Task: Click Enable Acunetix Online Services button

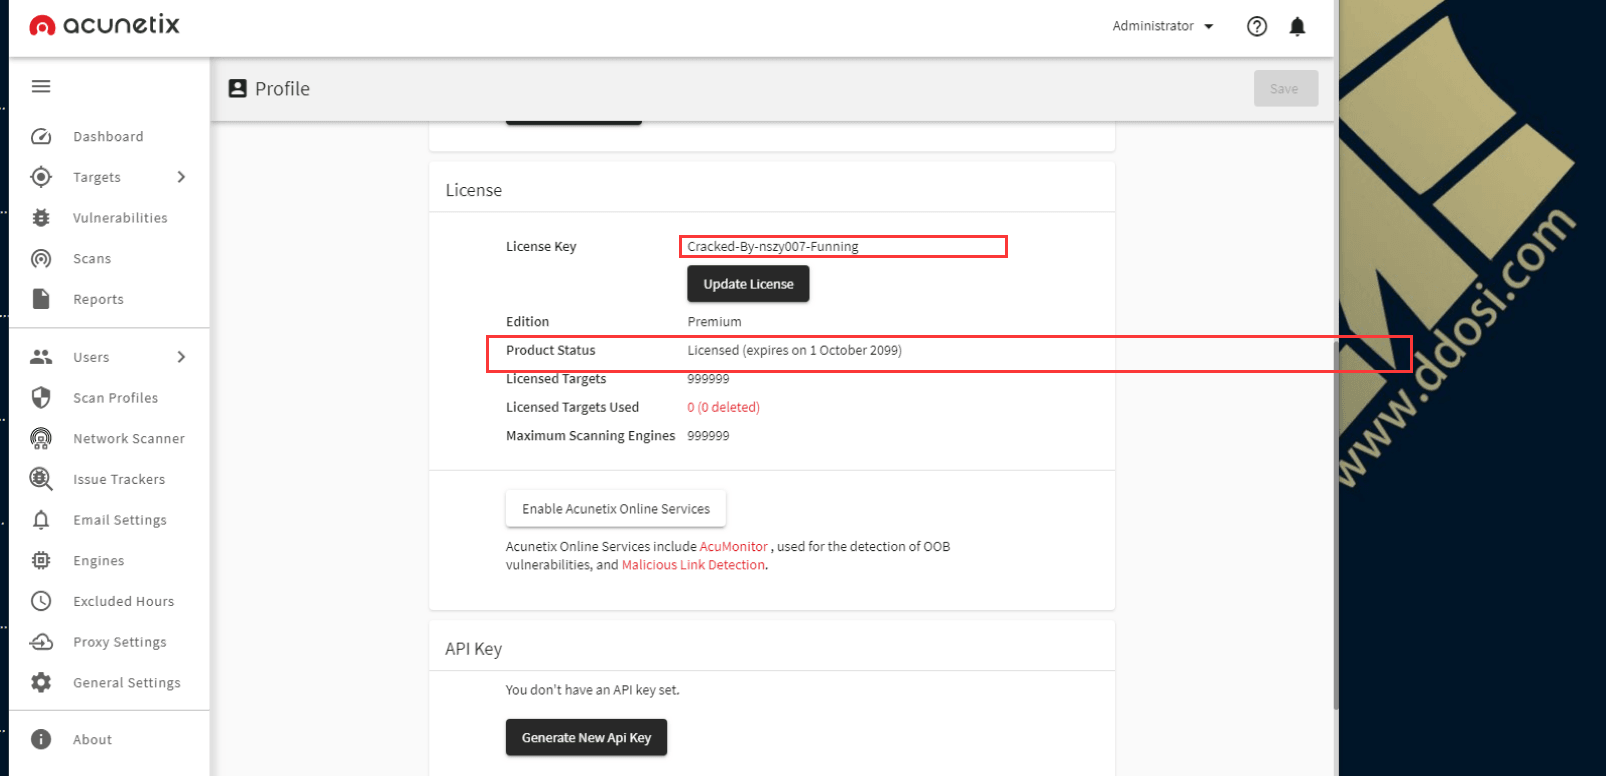Action: [616, 509]
